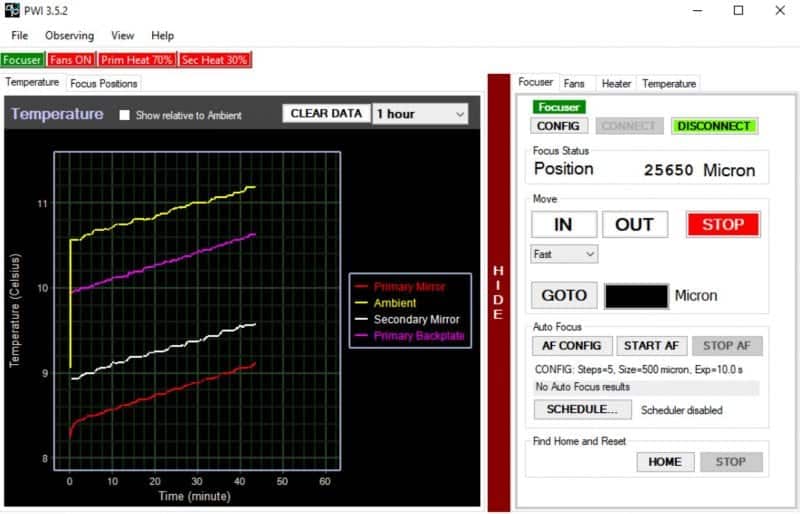Click the Sec Heat 30% indicator
Screen dimensions: 800x514
214,60
